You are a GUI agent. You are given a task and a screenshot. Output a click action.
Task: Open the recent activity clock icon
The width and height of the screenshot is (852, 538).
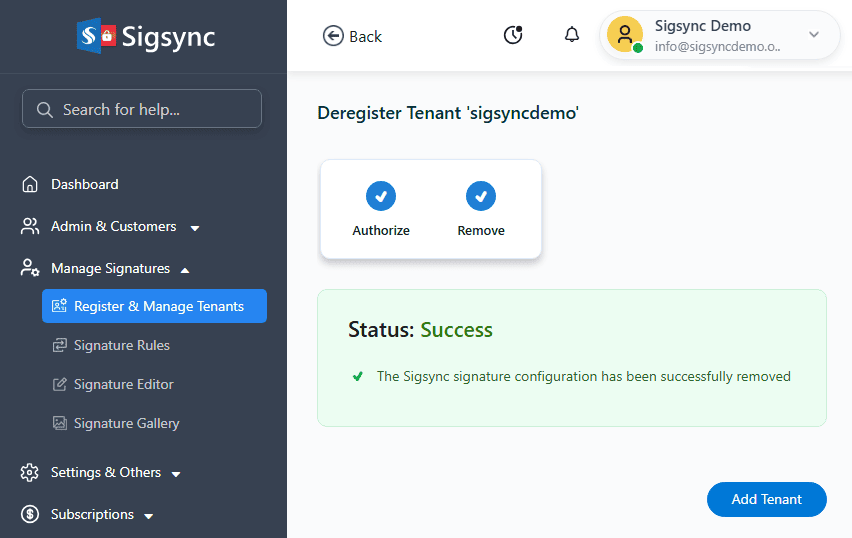coord(513,35)
